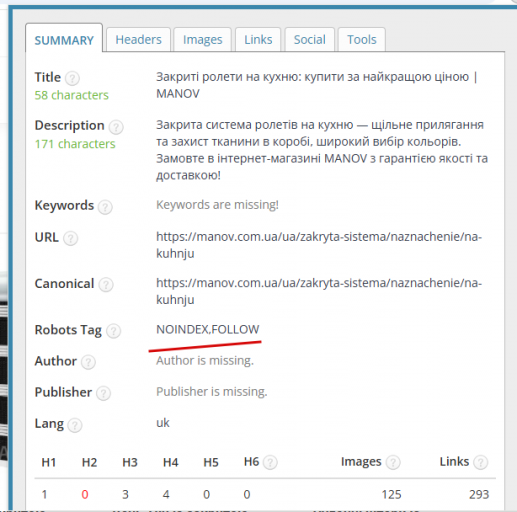
Task: Click the help icon beside Links column header
Action: click(481, 463)
